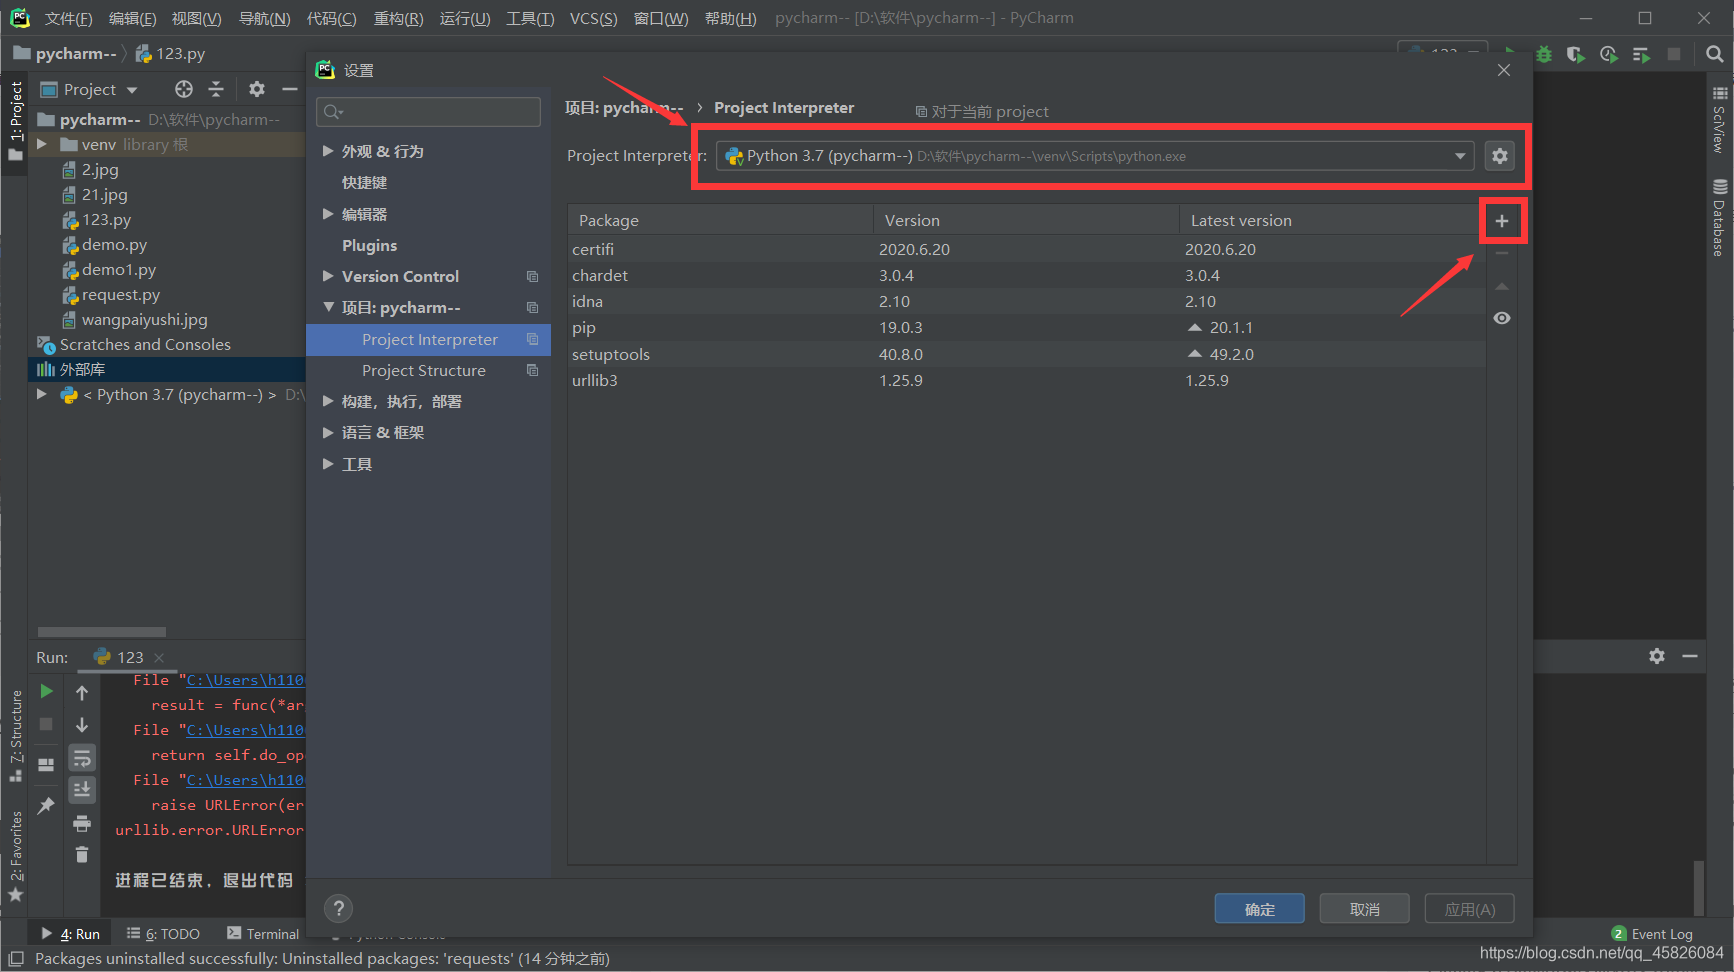Sort packages by Package column header
Image resolution: width=1734 pixels, height=972 pixels.
(720, 220)
